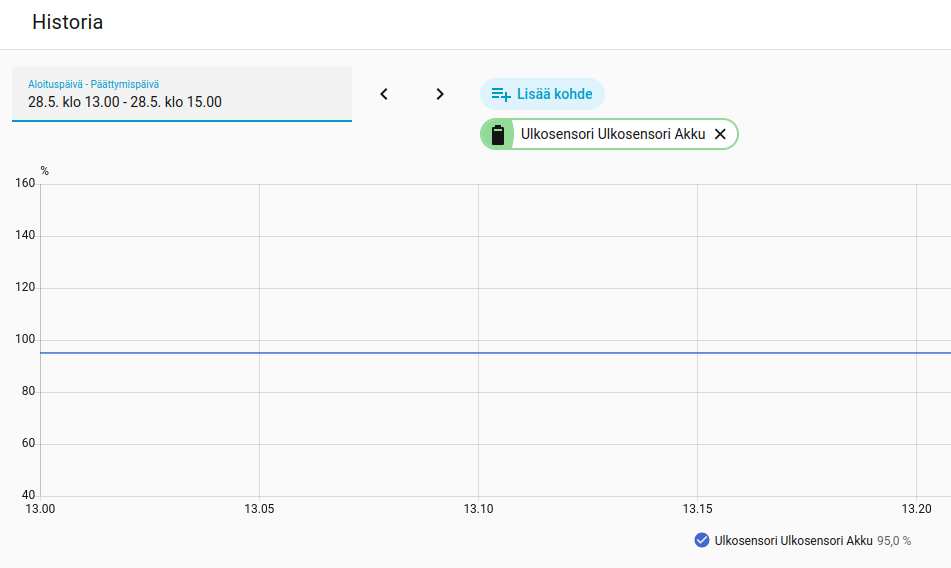Click the % unit label above axis
Viewport: 951px width, 568px height.
[44, 172]
